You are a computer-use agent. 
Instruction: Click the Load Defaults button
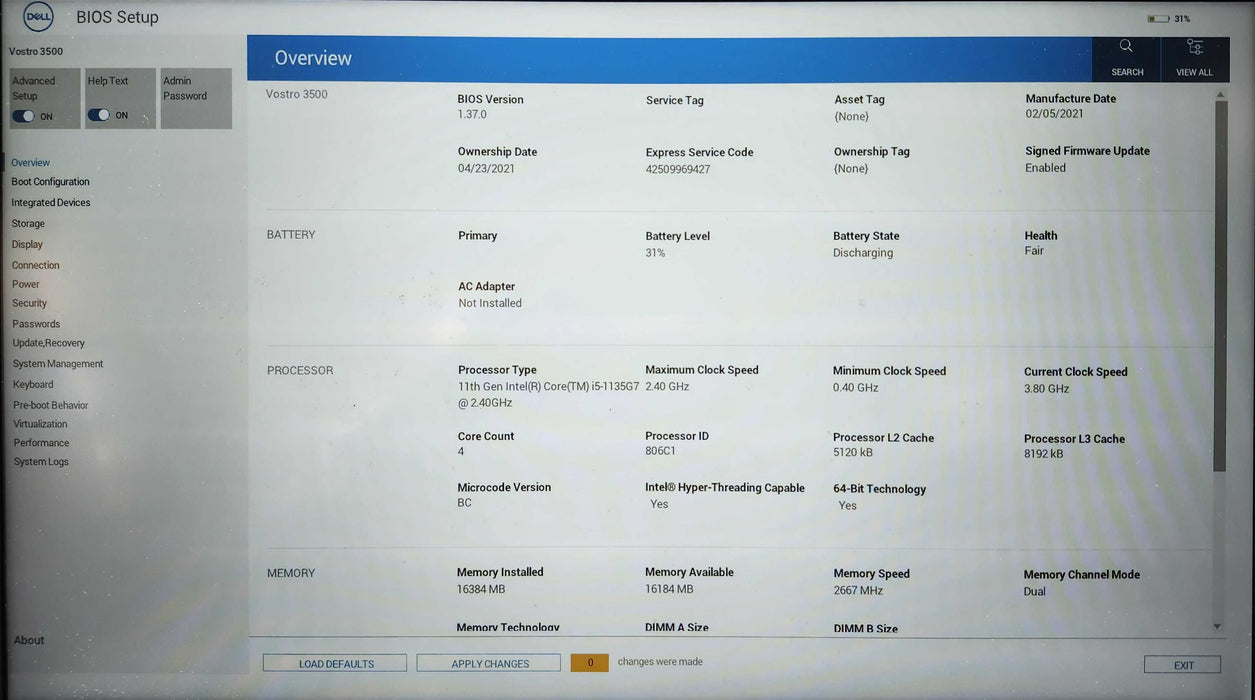point(334,662)
